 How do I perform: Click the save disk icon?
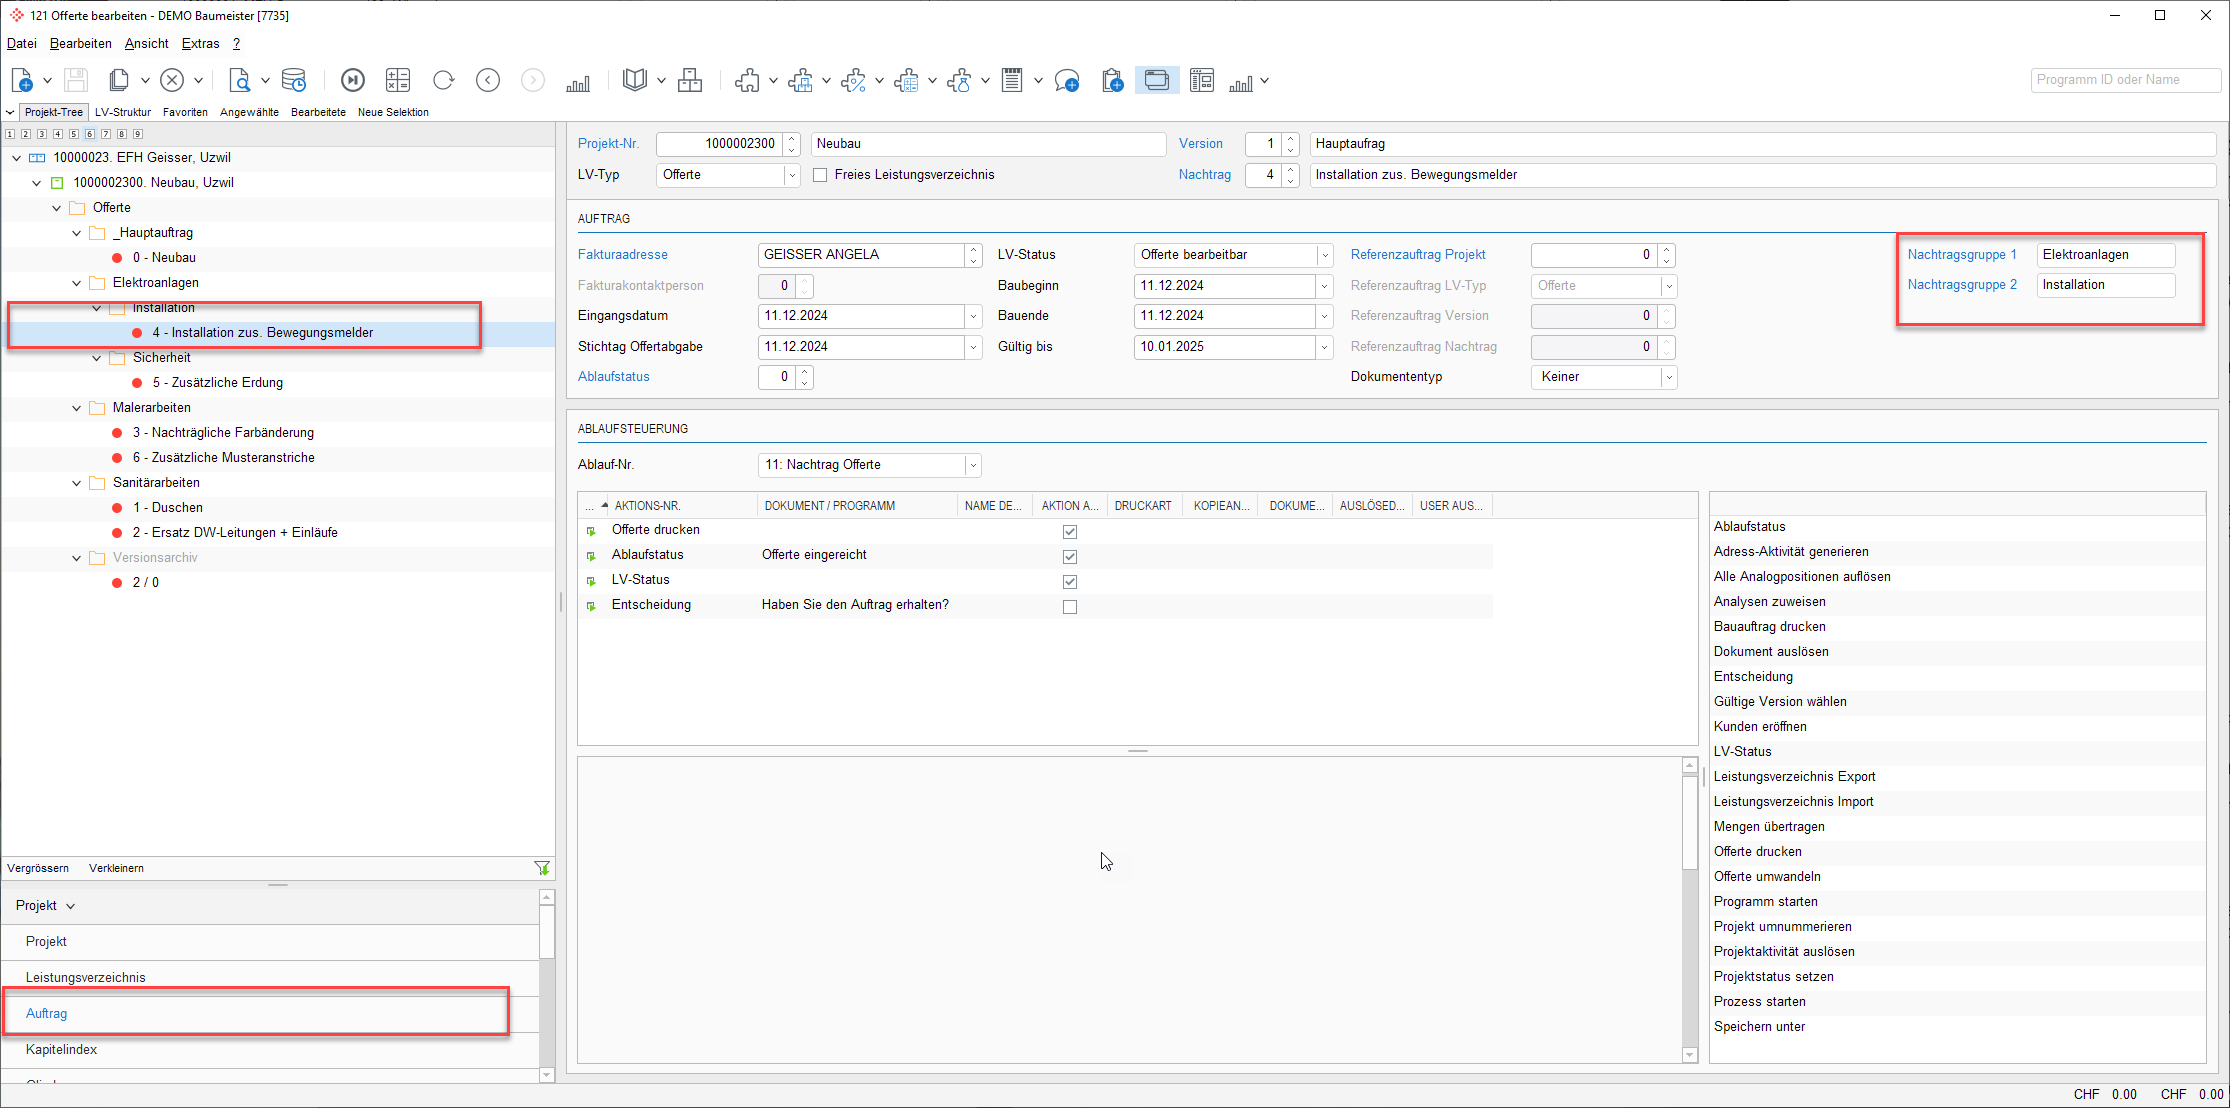76,80
